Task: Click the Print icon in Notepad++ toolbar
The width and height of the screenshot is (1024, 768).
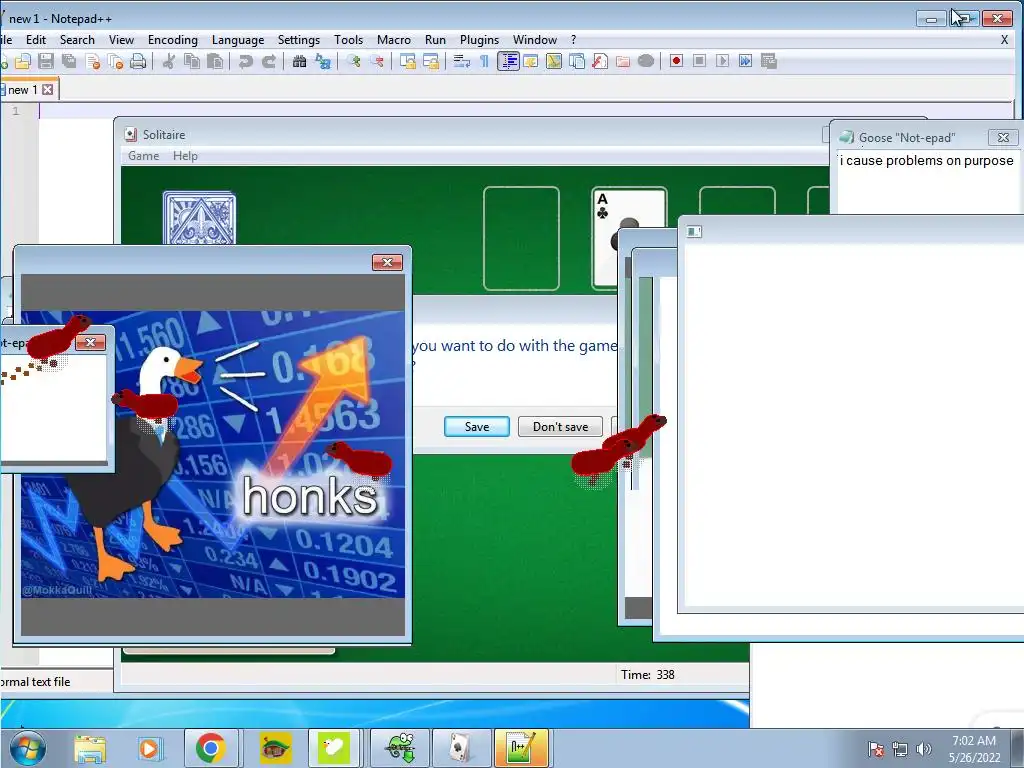Action: tap(138, 61)
